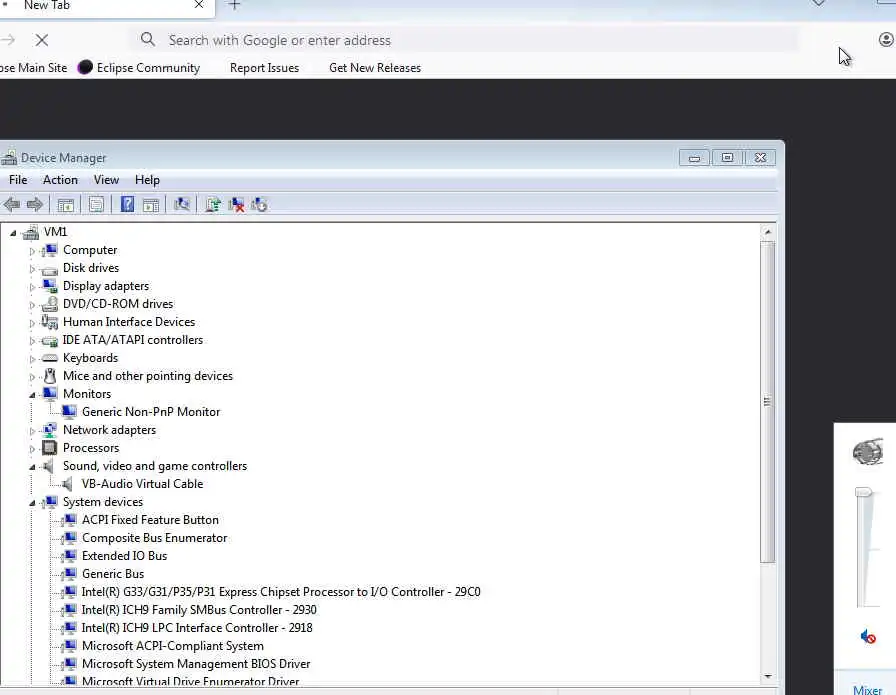Click the scrollbar down arrow in Device Manager
896x695 pixels.
[768, 676]
